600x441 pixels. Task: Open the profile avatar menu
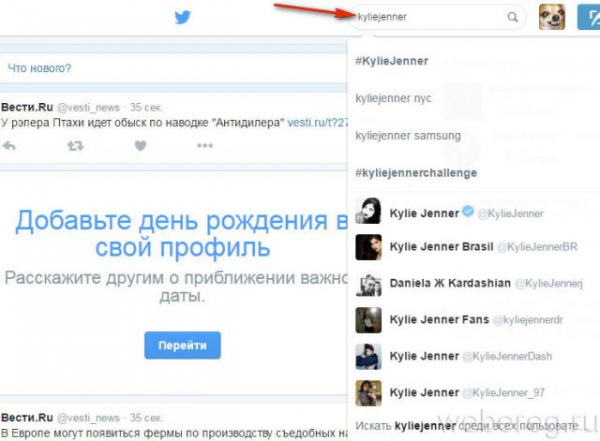coord(552,17)
